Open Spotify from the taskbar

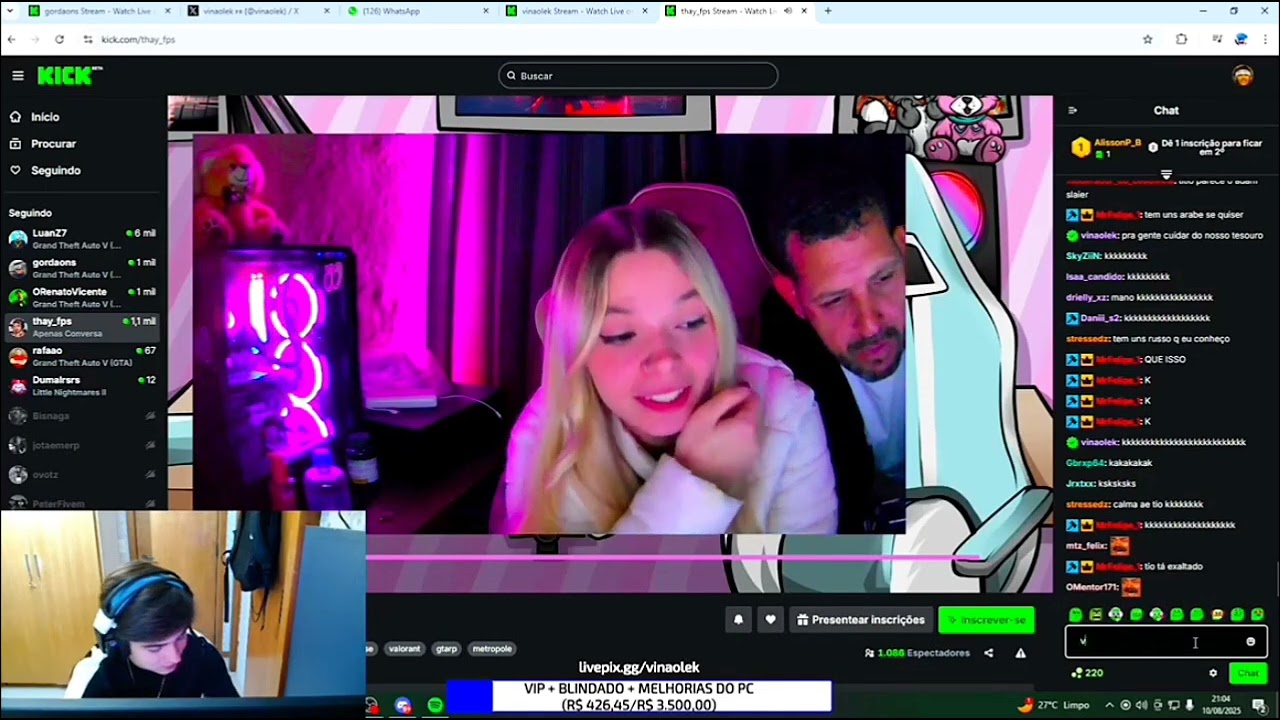[x=435, y=706]
